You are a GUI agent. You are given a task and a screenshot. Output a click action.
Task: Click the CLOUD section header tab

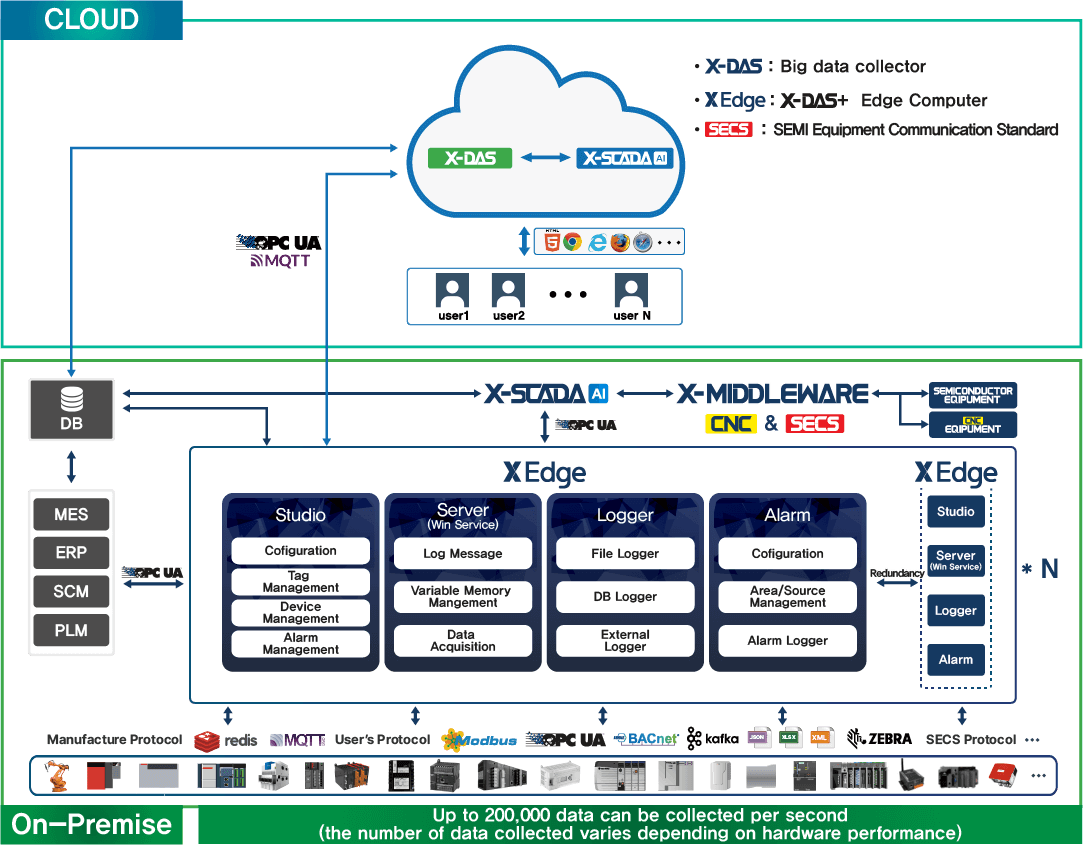pyautogui.click(x=91, y=20)
